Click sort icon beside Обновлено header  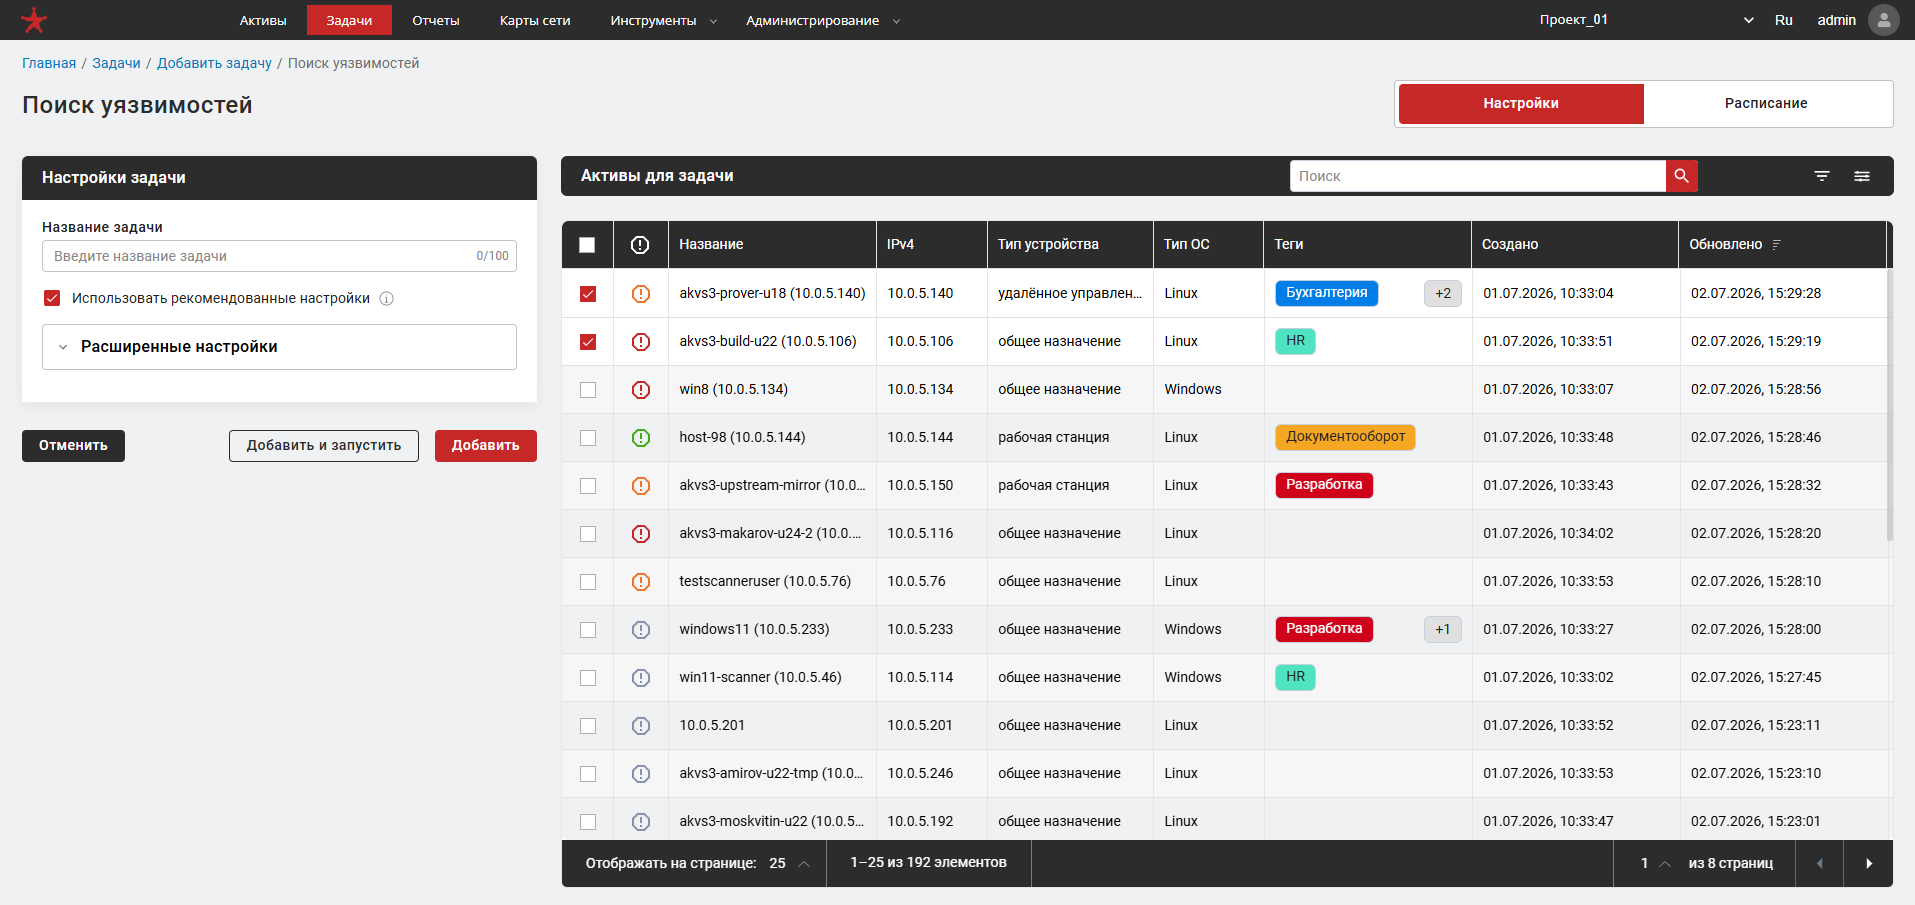tap(1776, 245)
